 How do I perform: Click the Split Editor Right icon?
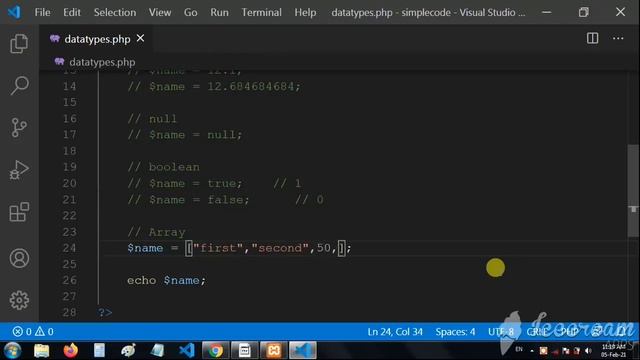[x=593, y=38]
